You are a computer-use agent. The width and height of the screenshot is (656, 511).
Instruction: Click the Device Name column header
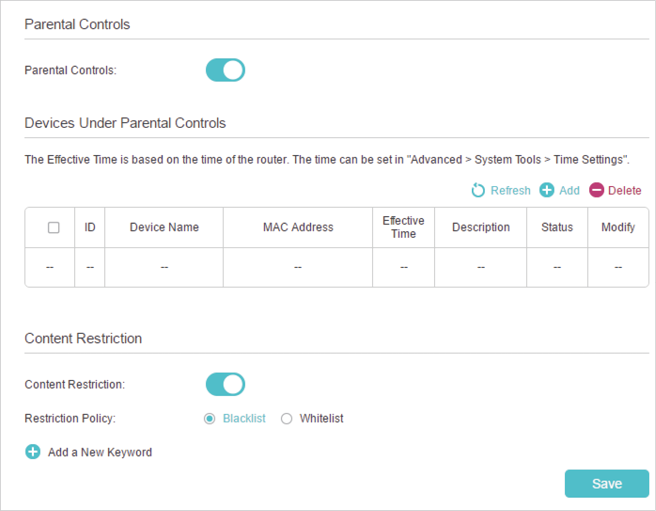pos(164,227)
